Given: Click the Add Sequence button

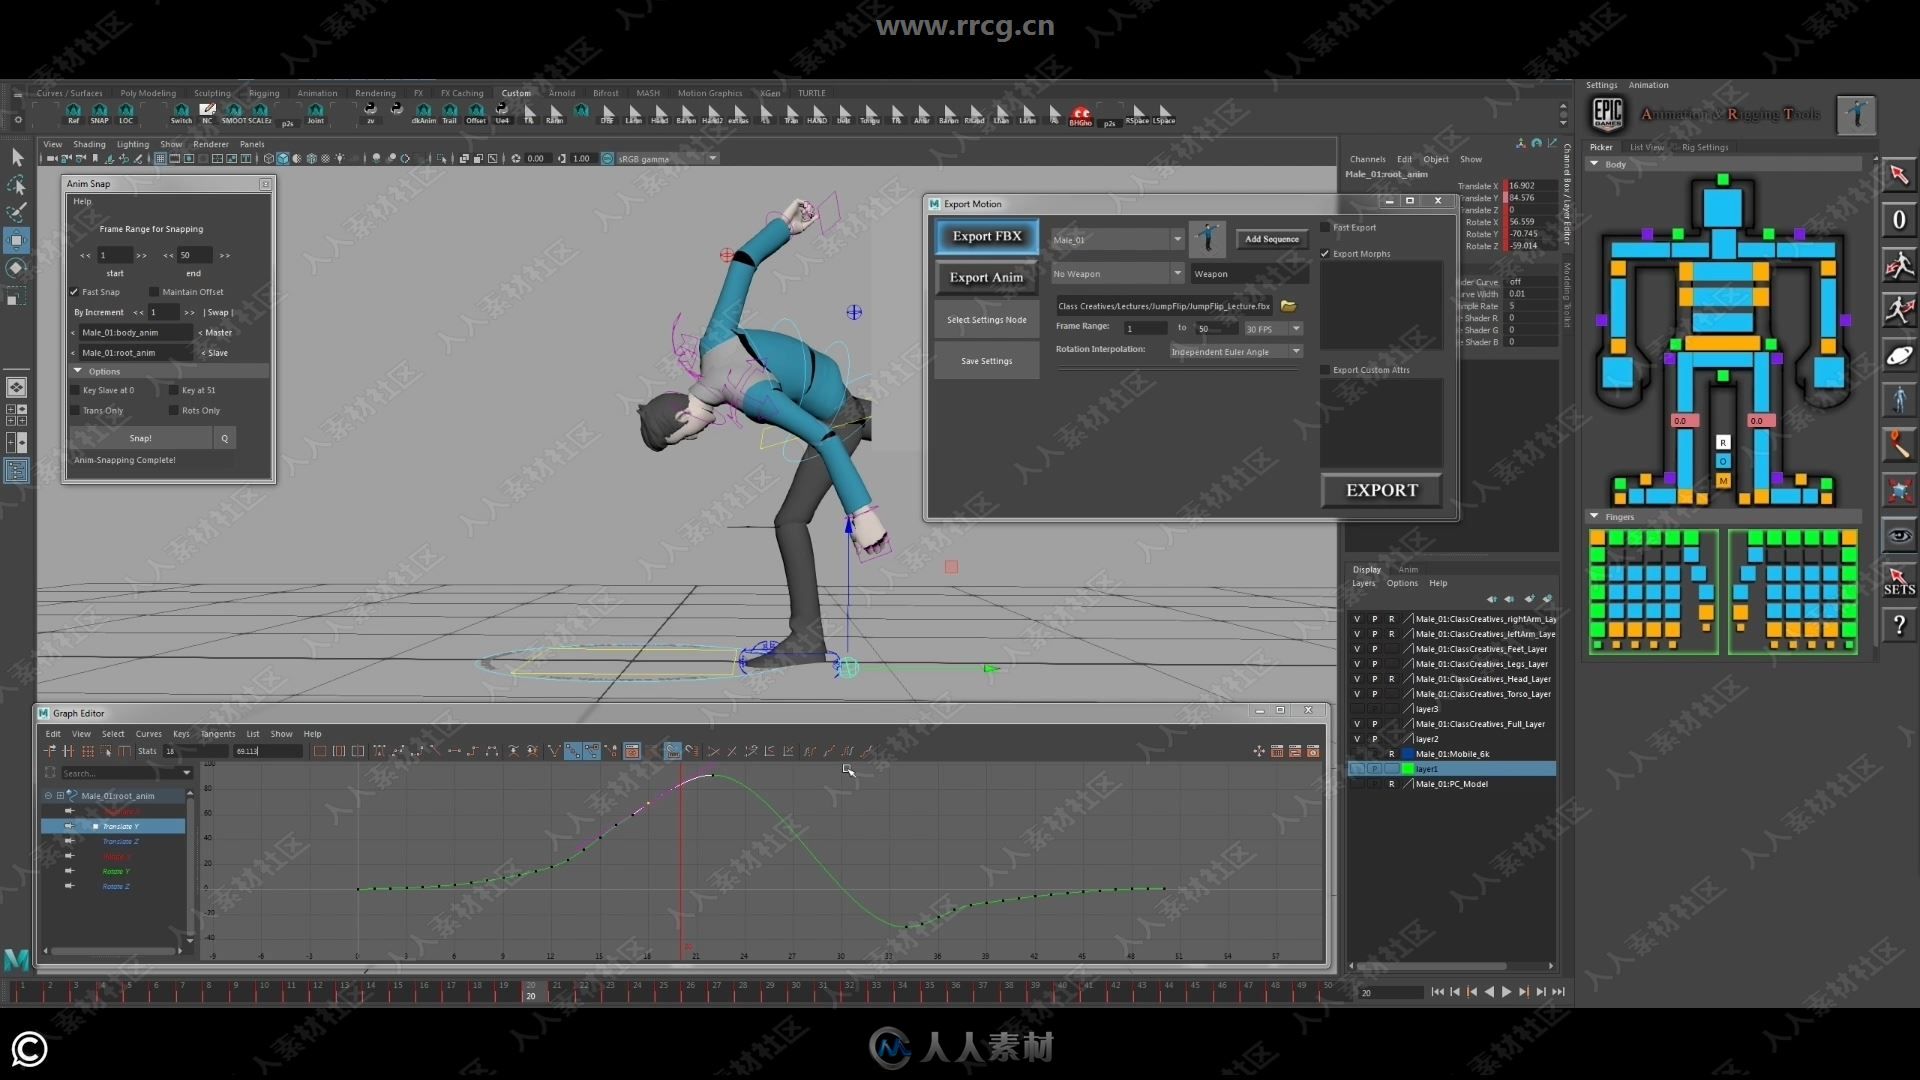Looking at the screenshot, I should pyautogui.click(x=1272, y=239).
